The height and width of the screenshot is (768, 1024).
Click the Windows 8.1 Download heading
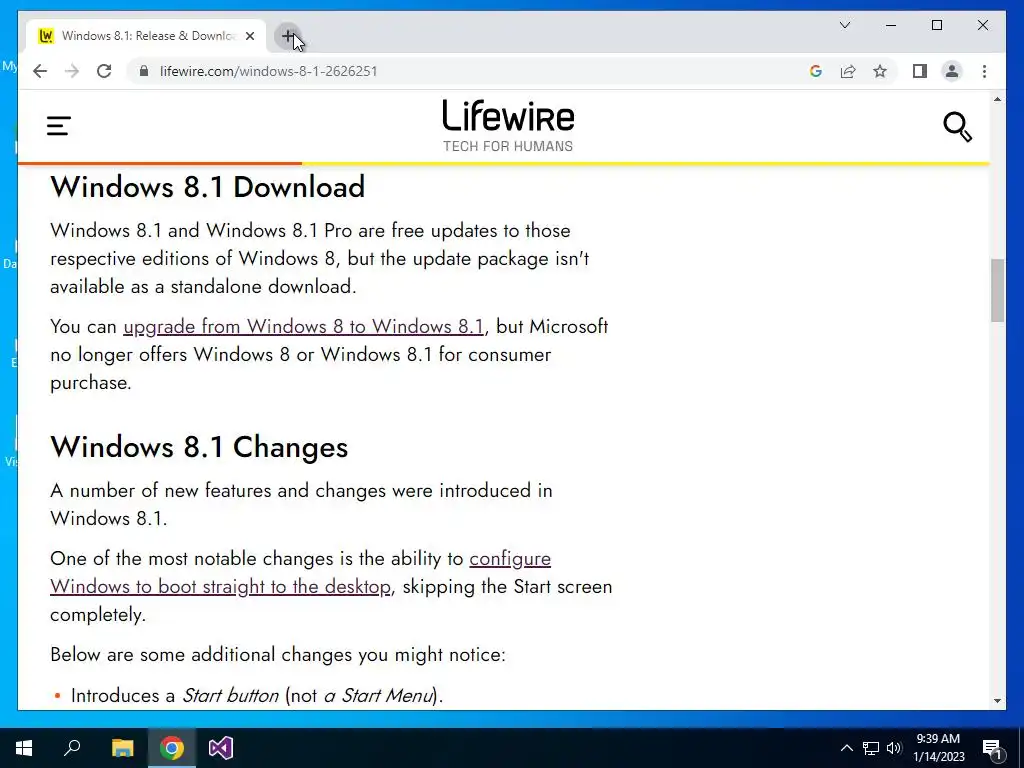[x=208, y=187]
